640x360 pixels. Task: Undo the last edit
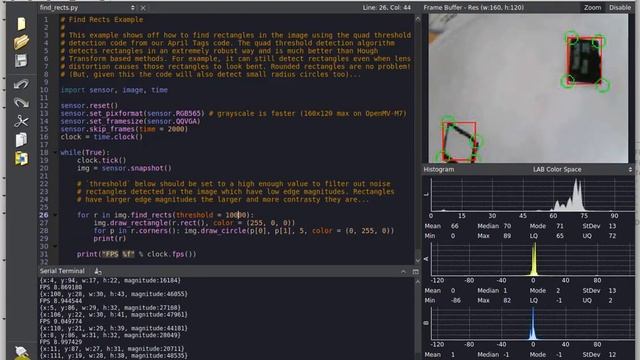point(21,84)
